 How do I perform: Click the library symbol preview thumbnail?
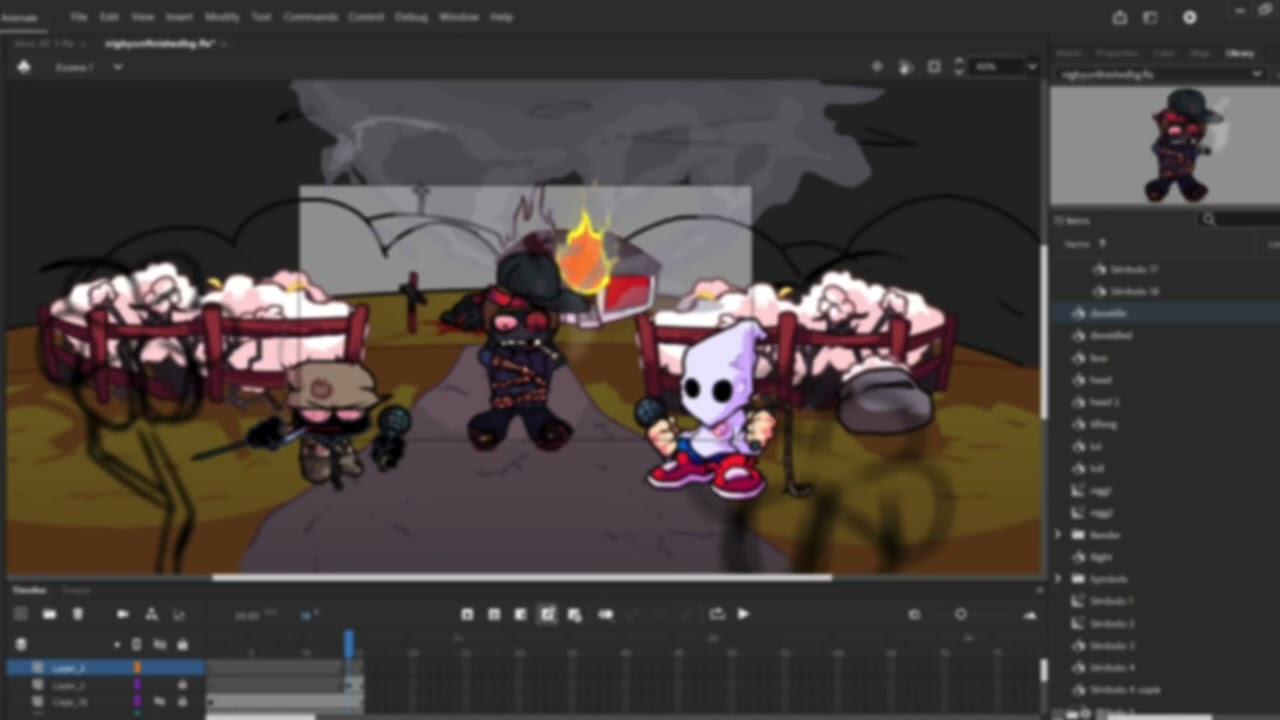(x=1165, y=145)
